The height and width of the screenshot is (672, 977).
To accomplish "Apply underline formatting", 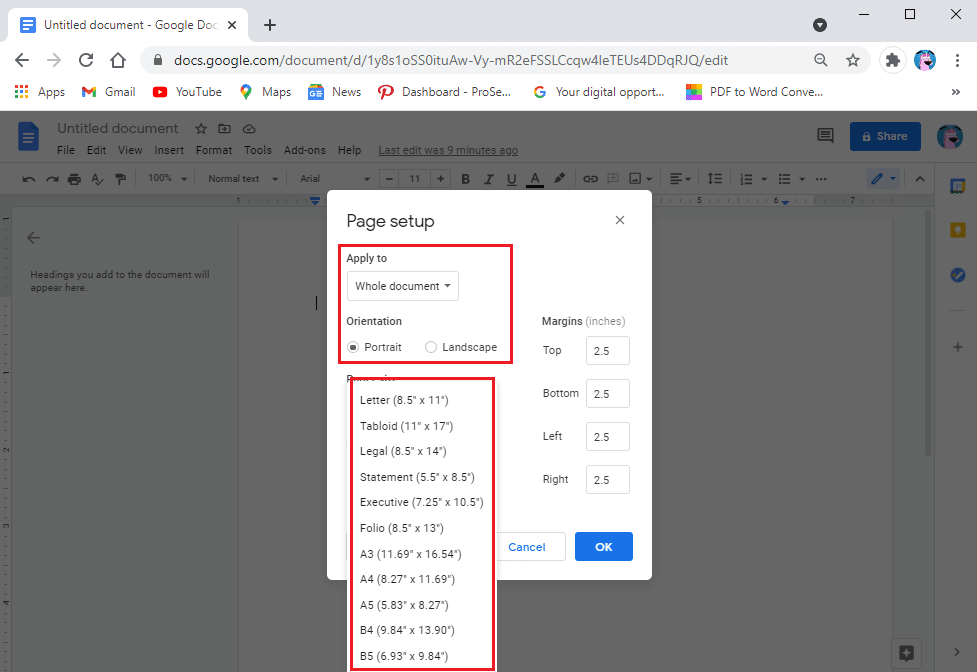I will (510, 178).
